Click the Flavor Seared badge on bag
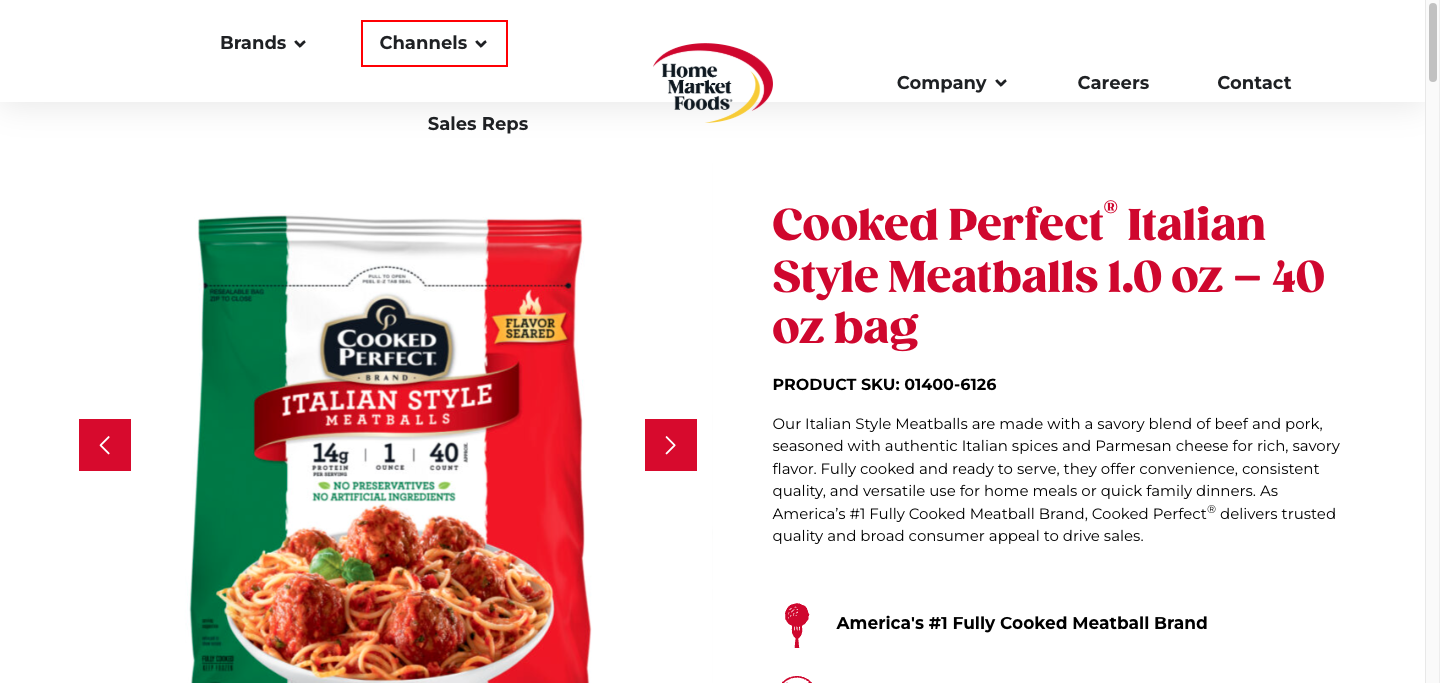The width and height of the screenshot is (1440, 683). 530,318
